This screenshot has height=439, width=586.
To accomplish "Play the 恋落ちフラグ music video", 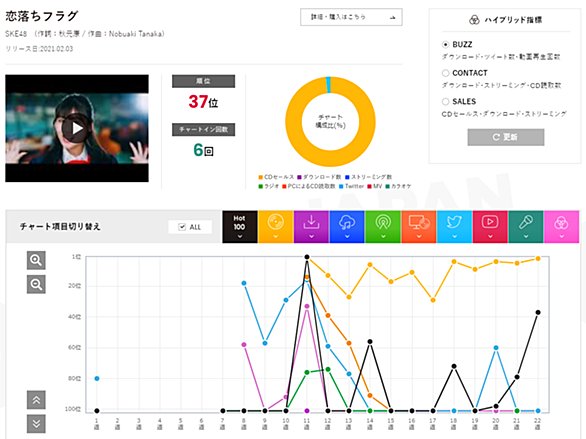I will coord(77,128).
